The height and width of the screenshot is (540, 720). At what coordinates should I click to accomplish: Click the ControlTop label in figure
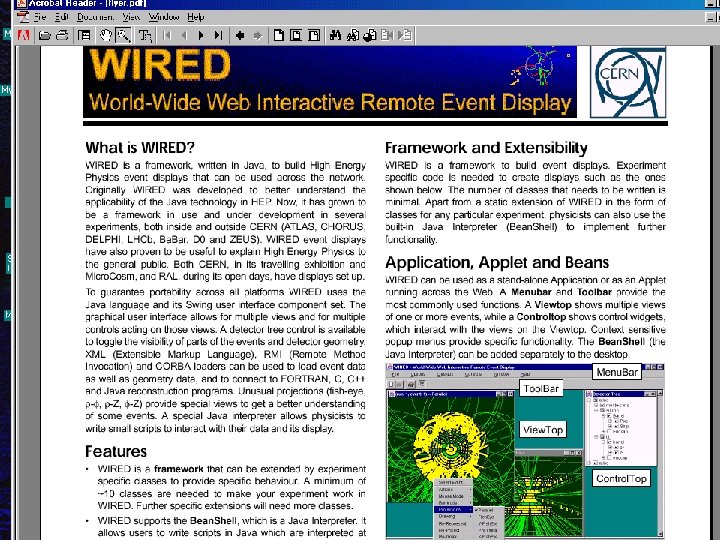[x=621, y=479]
